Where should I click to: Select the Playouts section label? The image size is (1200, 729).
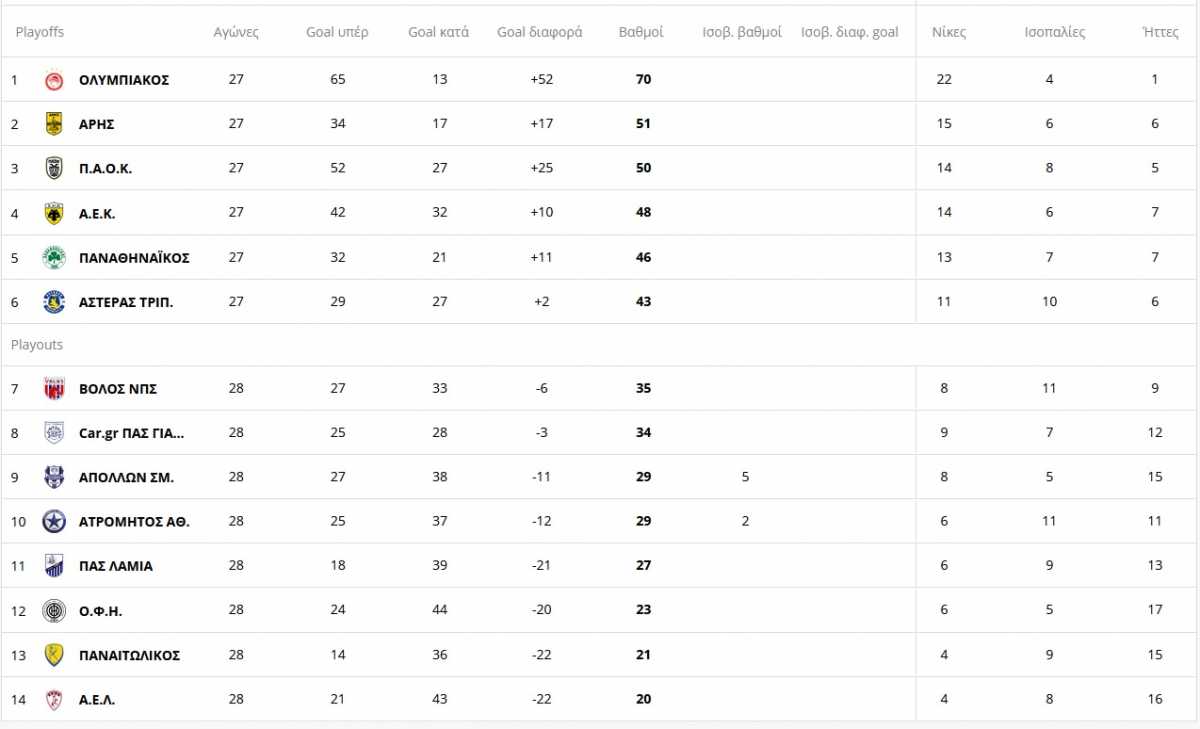(37, 344)
